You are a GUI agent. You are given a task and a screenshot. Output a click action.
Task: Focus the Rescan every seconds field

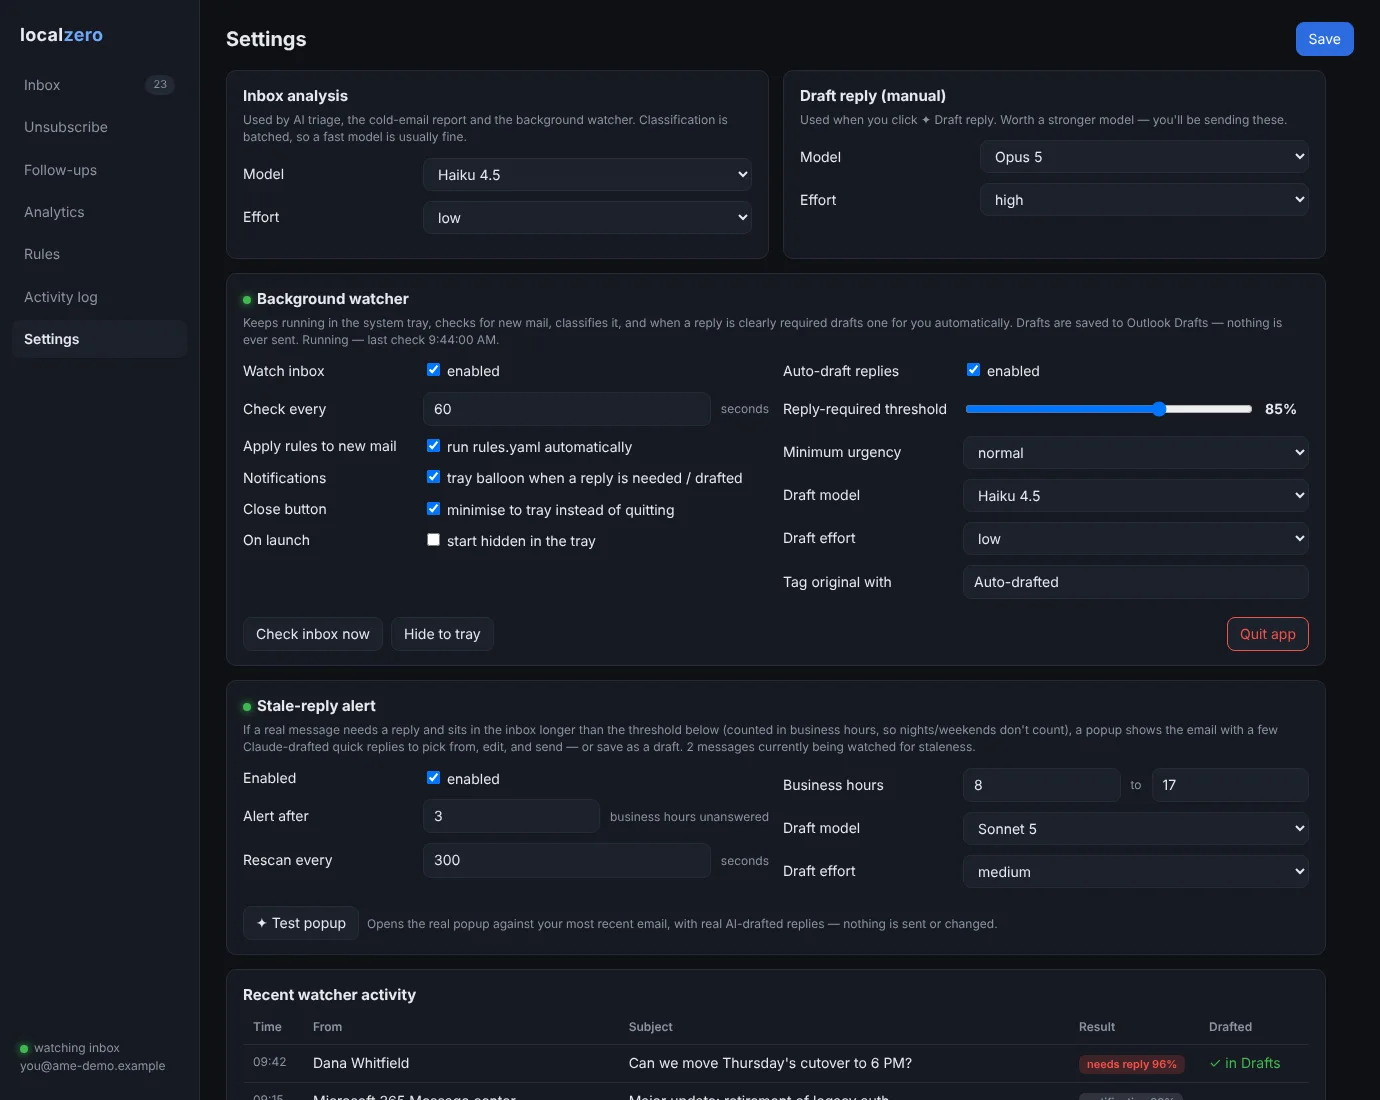[567, 860]
